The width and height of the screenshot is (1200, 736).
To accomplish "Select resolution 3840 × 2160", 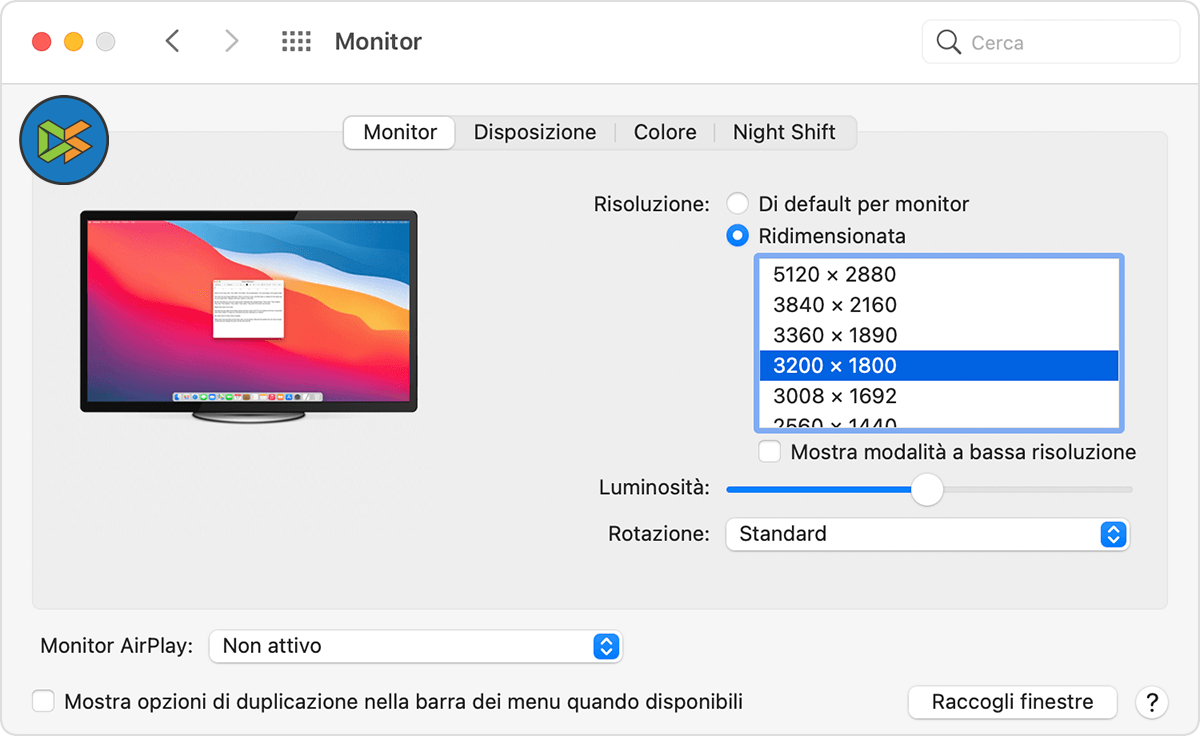I will point(939,304).
